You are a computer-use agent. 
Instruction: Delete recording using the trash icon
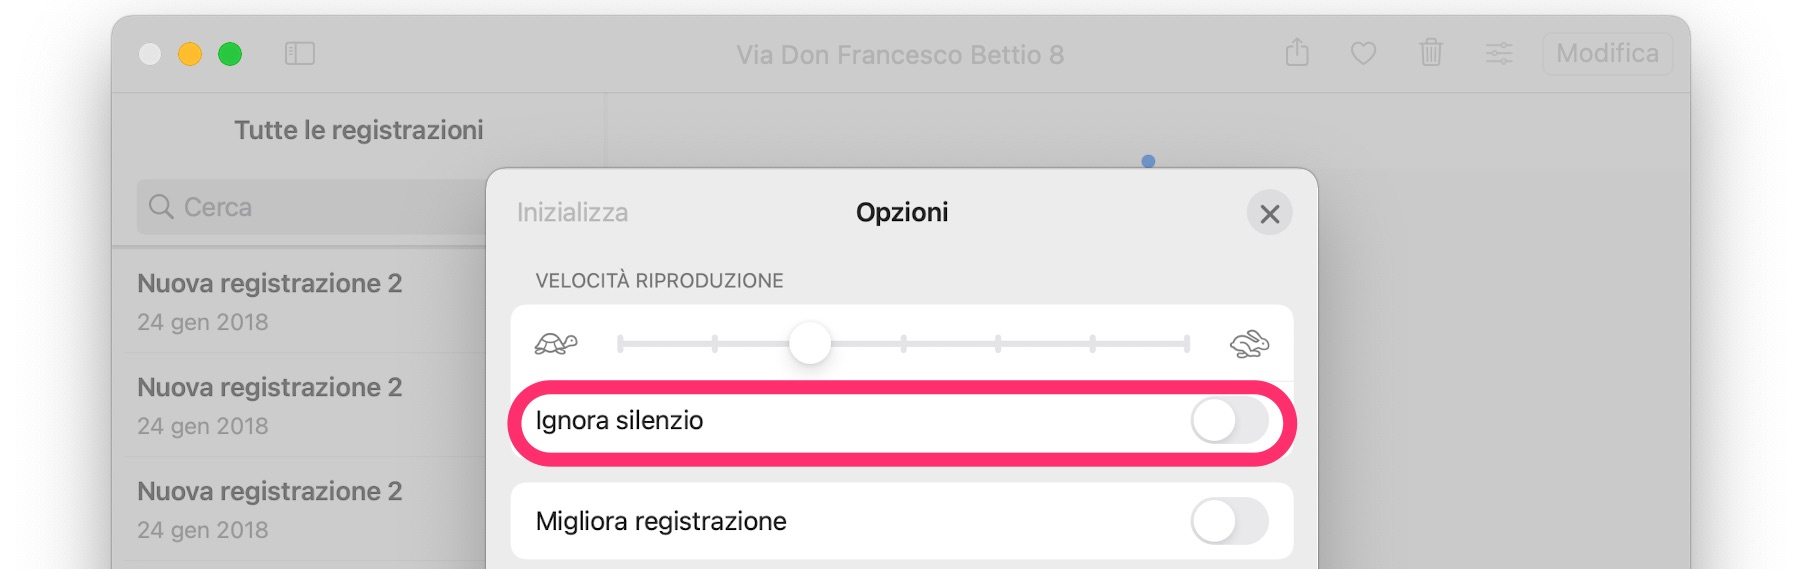(x=1431, y=52)
